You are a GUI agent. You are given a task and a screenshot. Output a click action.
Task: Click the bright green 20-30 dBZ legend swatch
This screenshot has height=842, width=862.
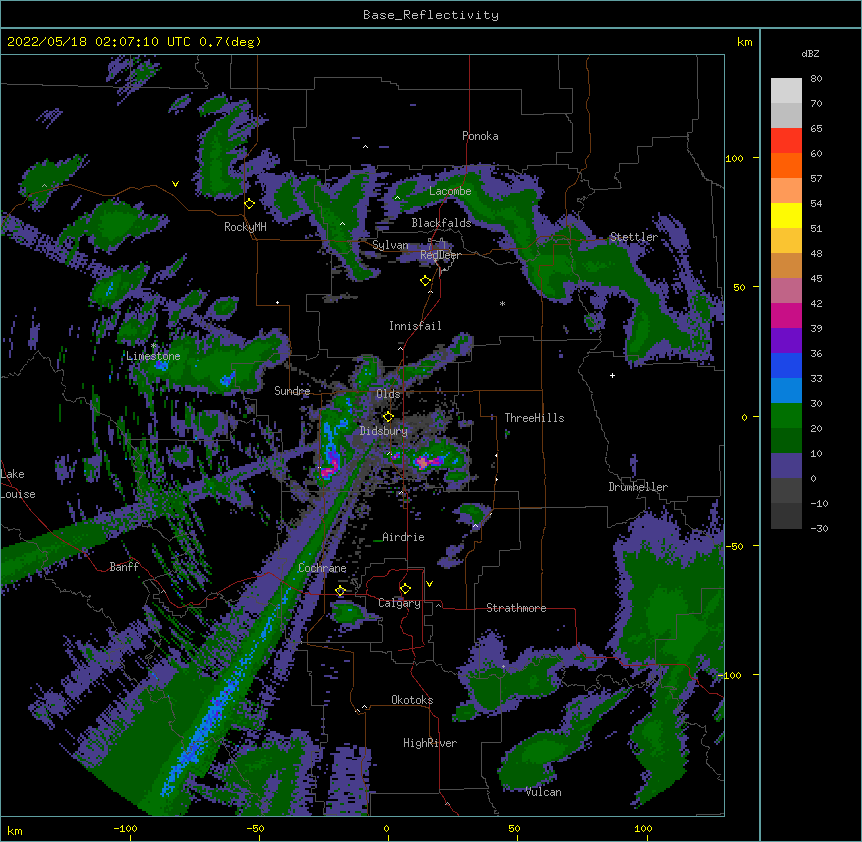point(786,416)
